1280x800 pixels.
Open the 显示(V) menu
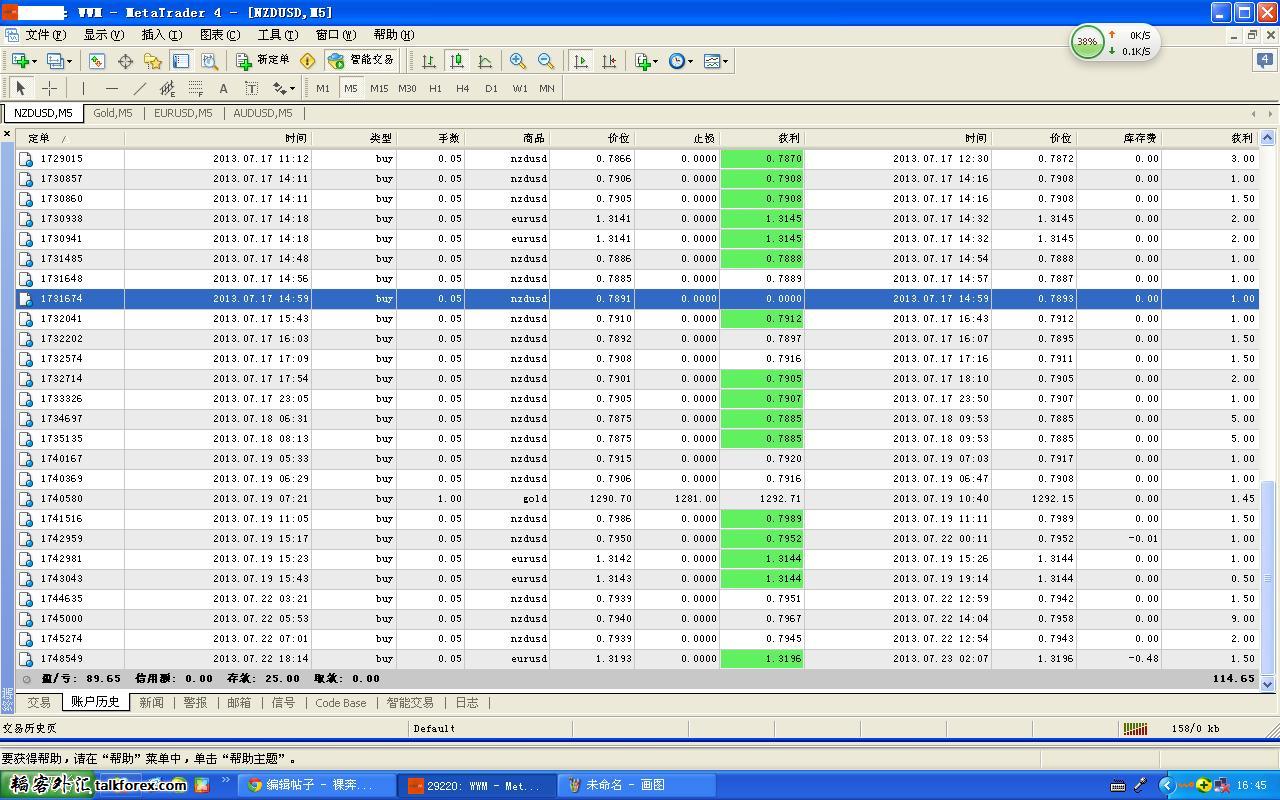104,35
